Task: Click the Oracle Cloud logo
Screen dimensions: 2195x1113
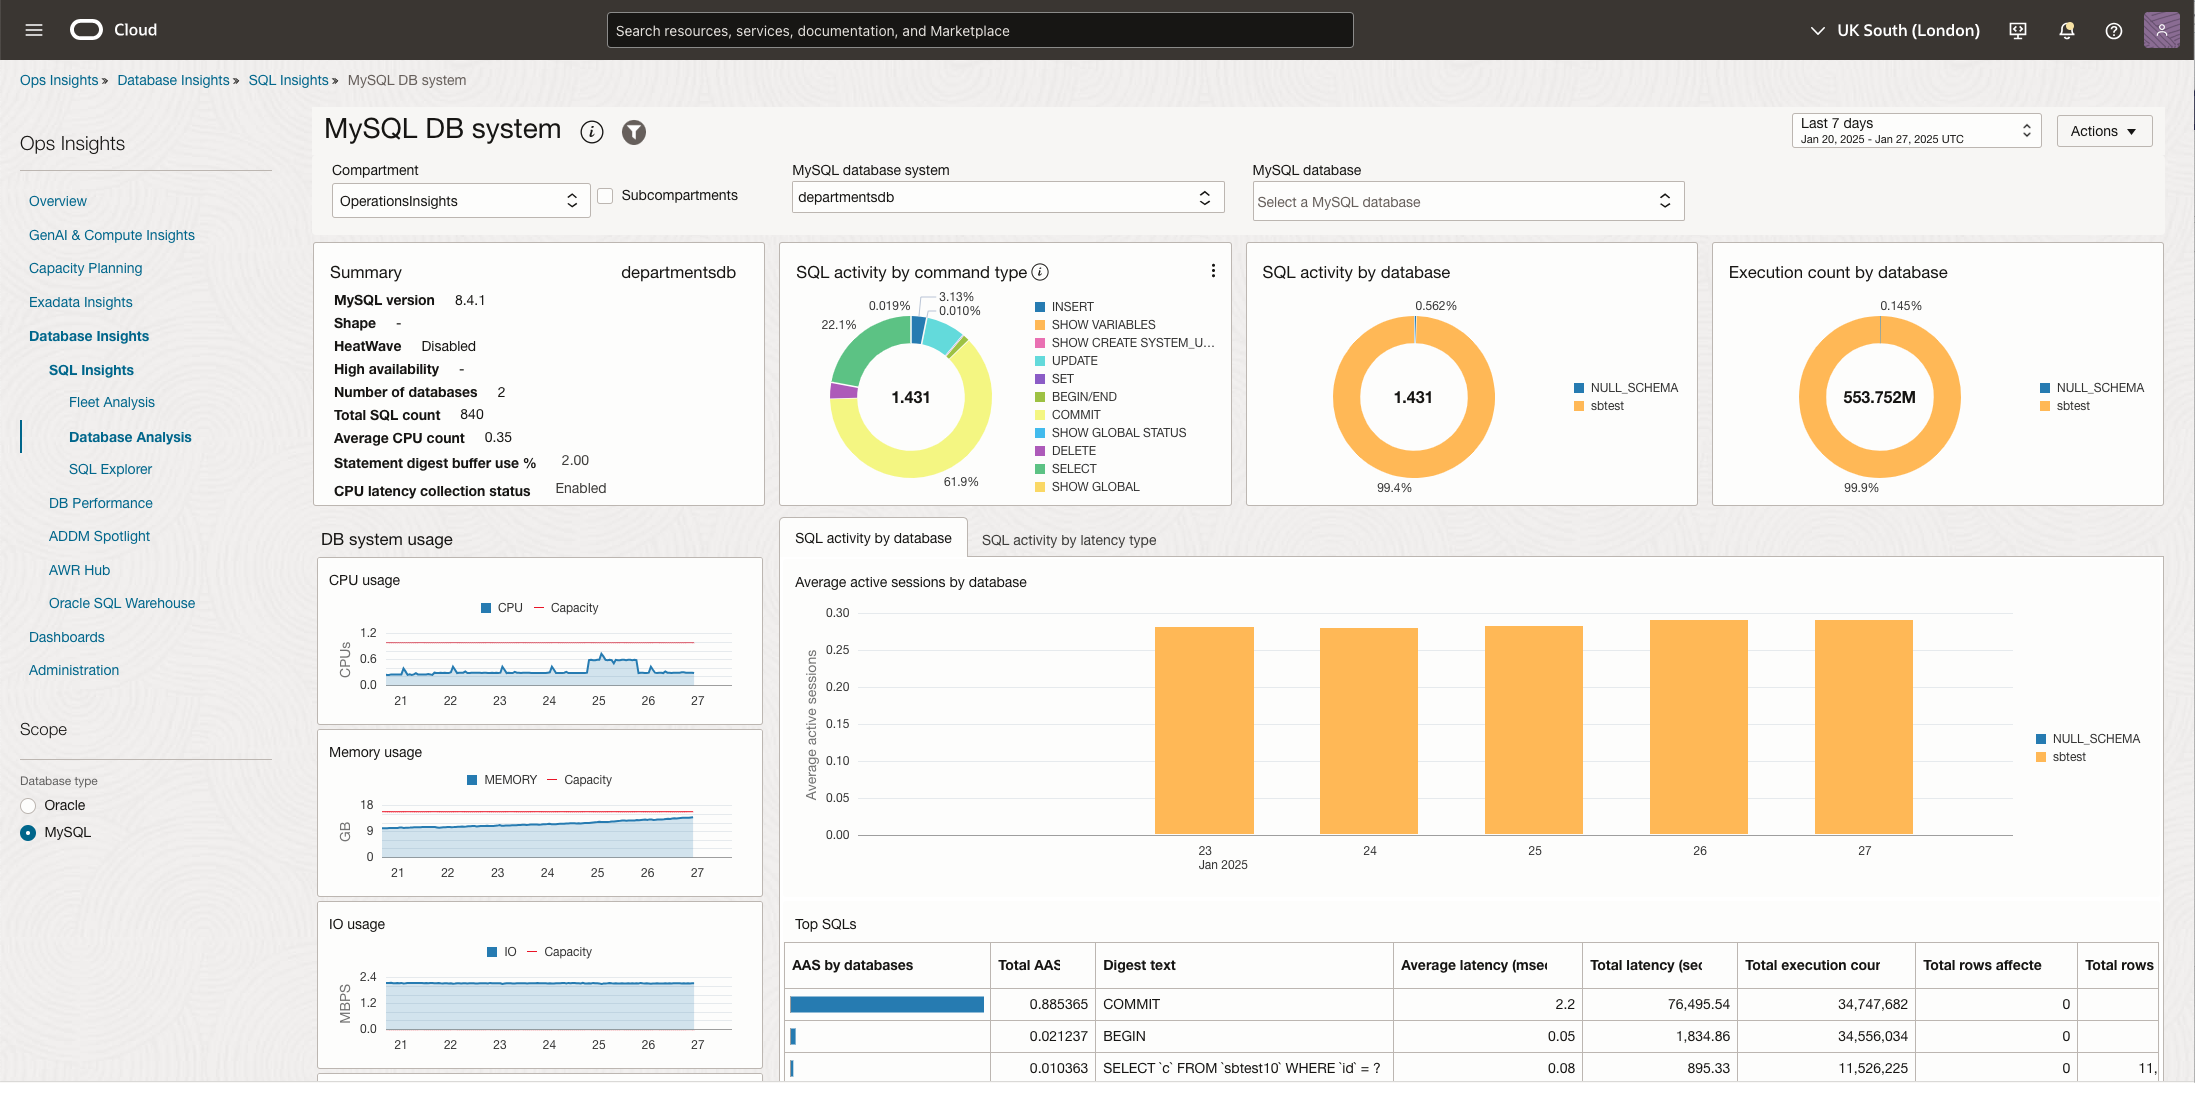Action: [x=87, y=30]
